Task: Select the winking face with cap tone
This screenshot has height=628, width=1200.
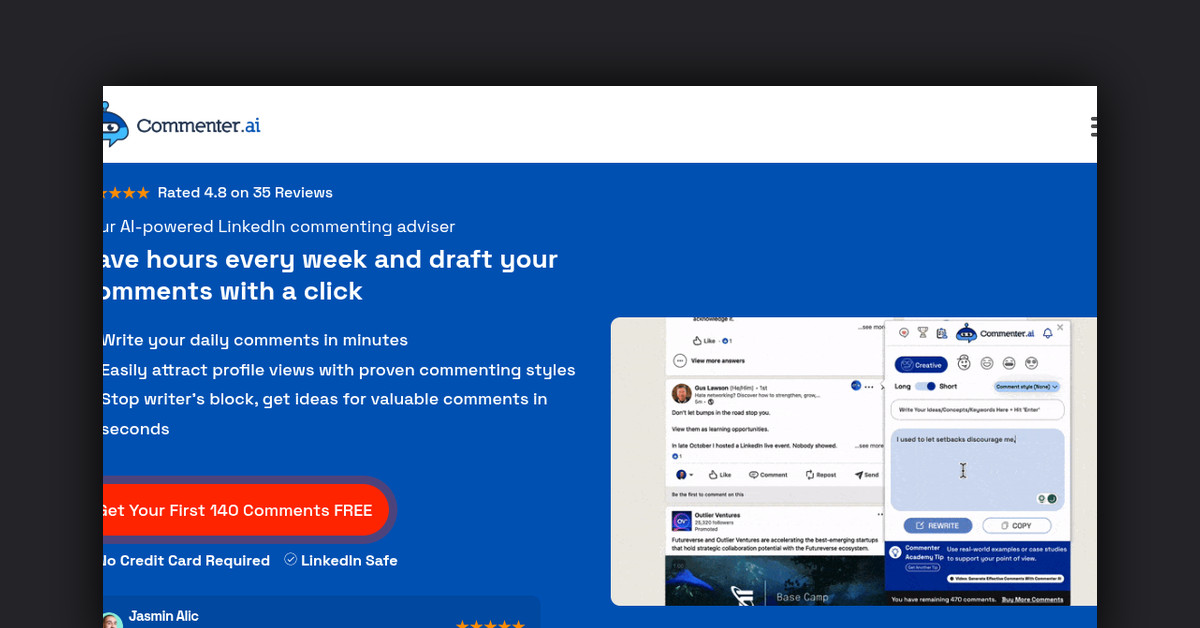Action: tap(964, 363)
